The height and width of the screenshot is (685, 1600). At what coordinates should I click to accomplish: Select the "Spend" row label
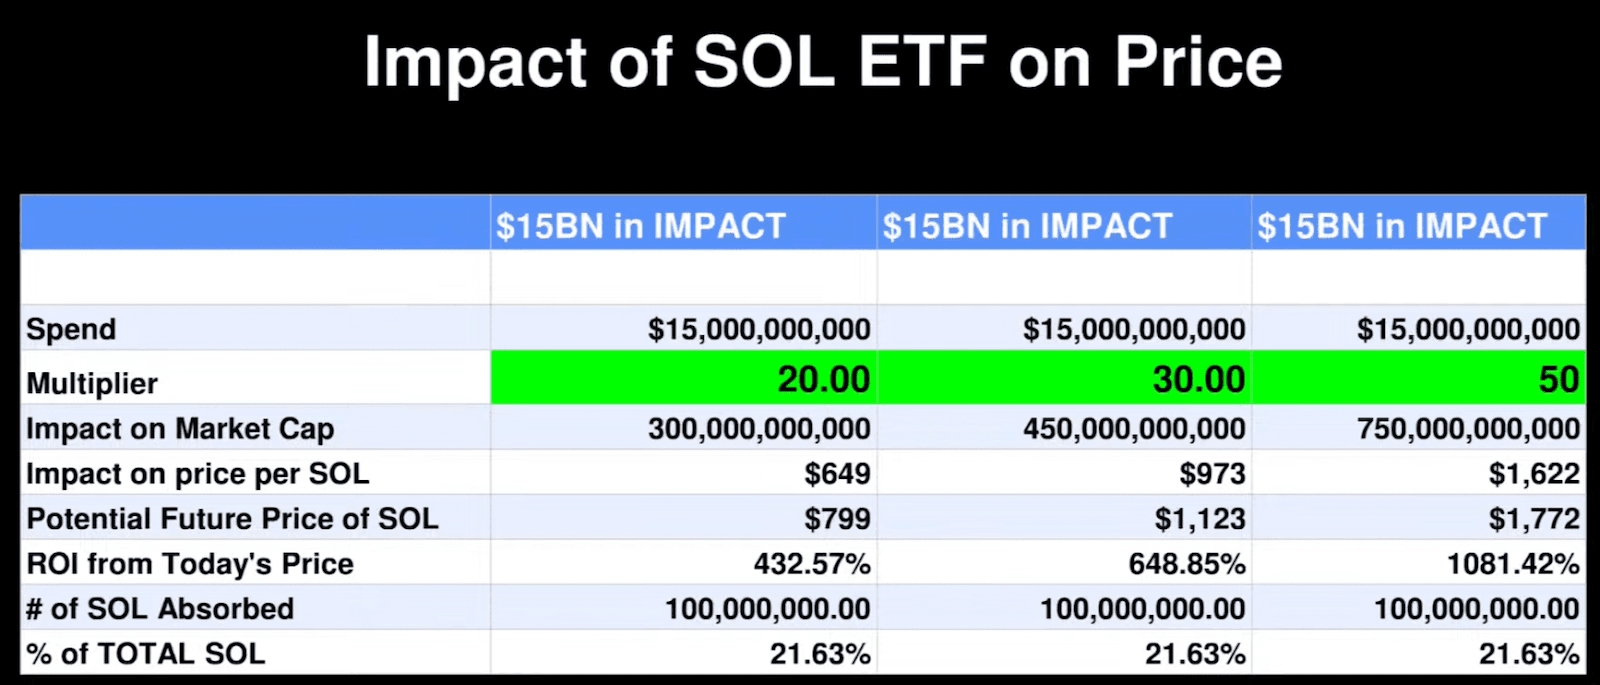(71, 329)
